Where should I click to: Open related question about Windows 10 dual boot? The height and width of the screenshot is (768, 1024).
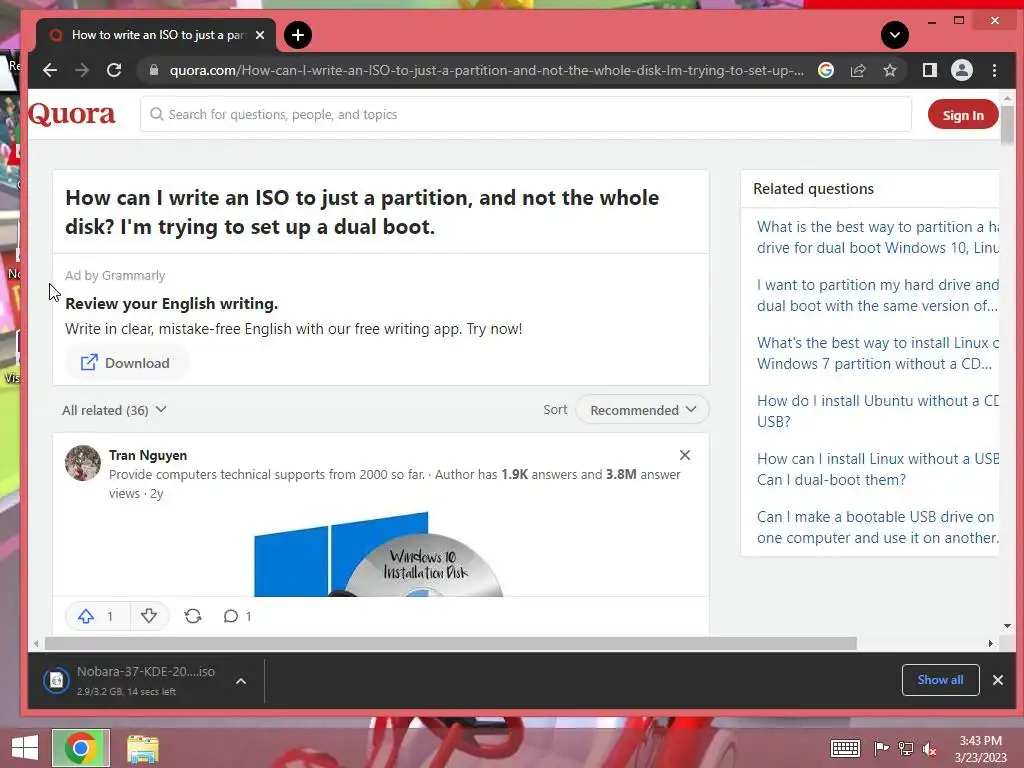click(878, 237)
